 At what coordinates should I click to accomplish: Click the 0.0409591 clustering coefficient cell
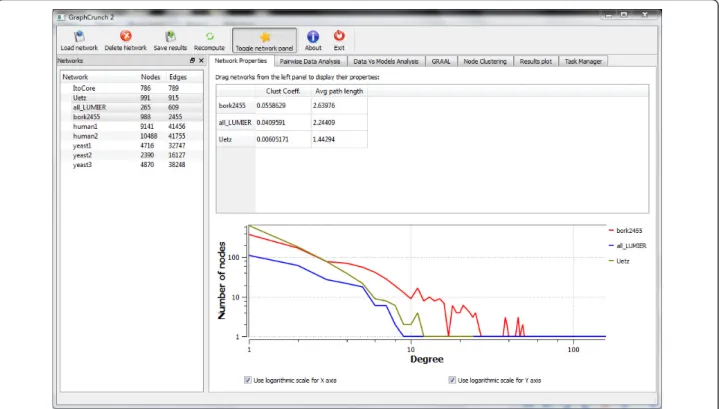tap(283, 122)
